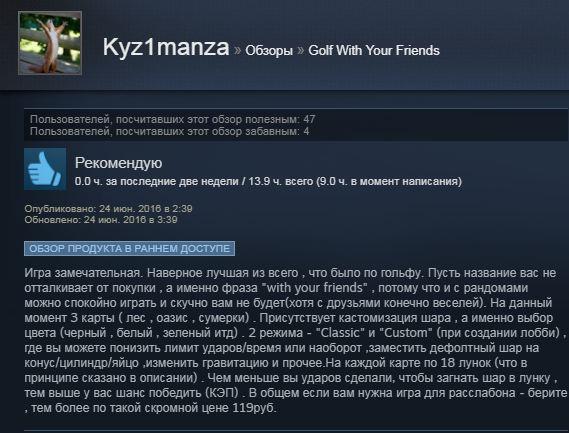
Task: Click the (КЭП) text in the review
Action: point(222,393)
